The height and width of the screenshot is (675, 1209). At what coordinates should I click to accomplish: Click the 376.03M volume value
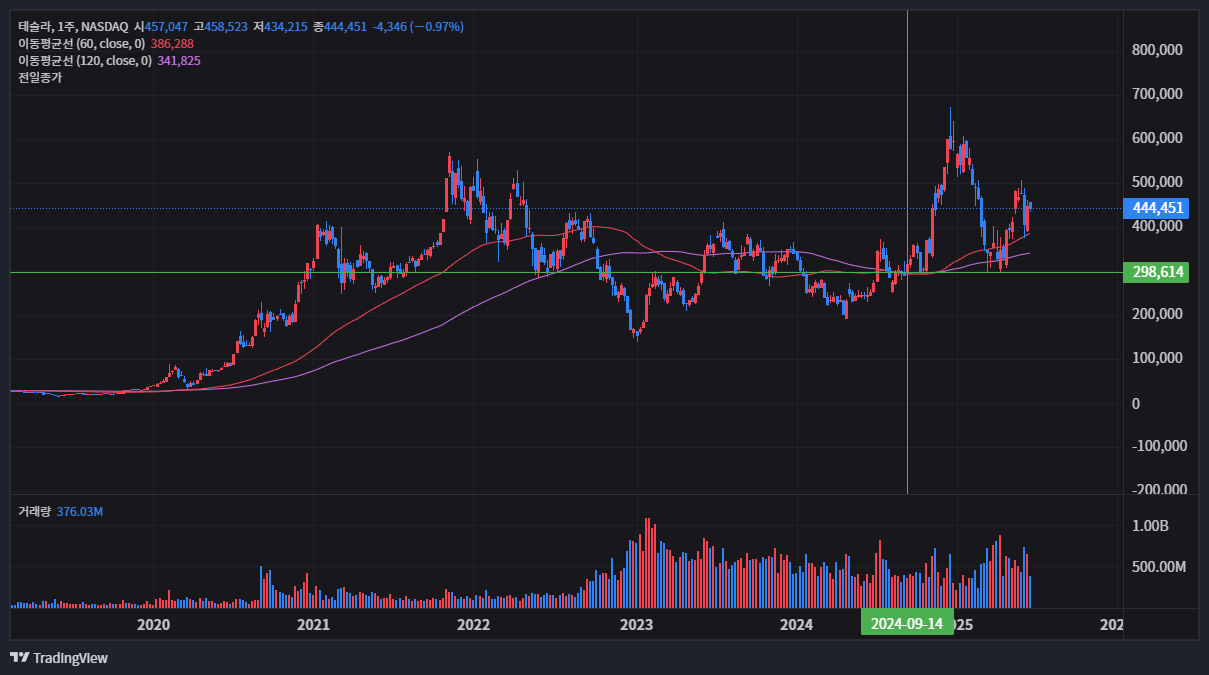coord(80,512)
